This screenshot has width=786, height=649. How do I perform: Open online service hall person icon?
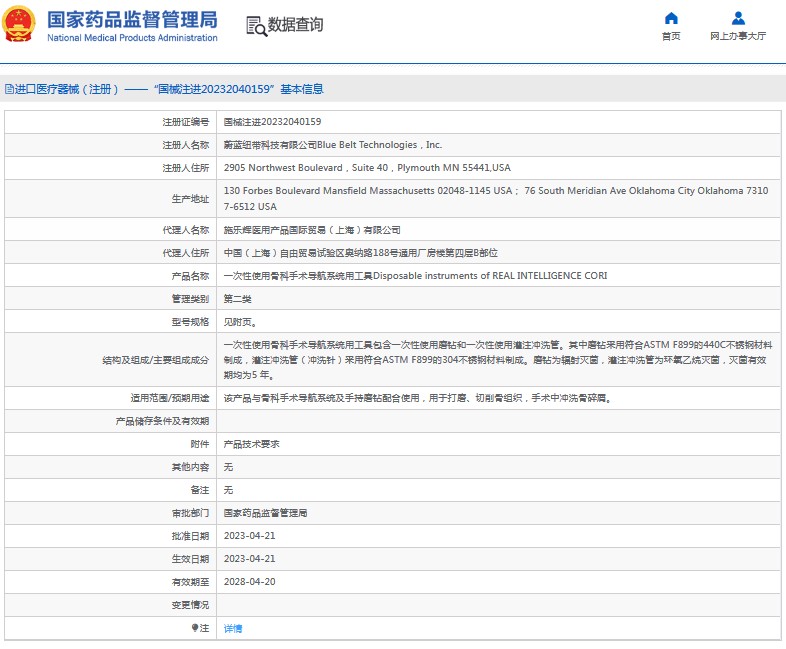tap(738, 19)
